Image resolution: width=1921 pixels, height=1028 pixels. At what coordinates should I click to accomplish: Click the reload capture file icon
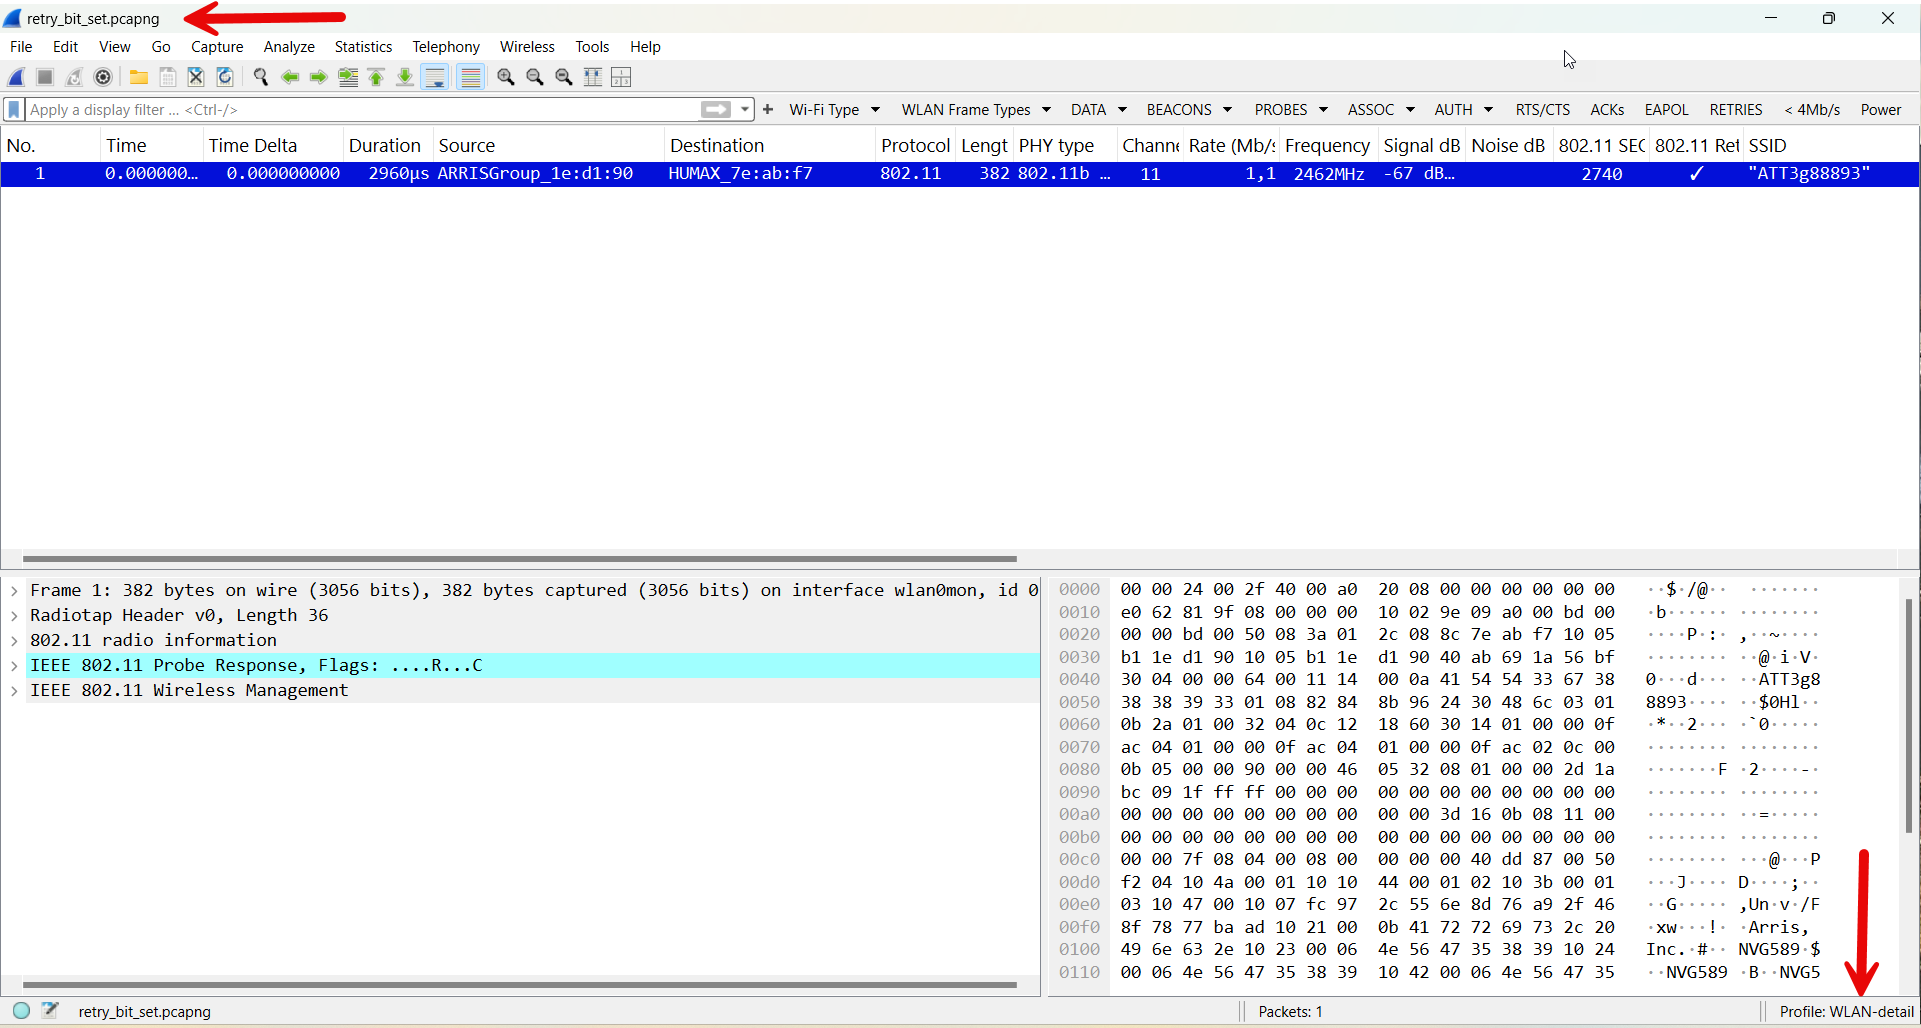[x=225, y=77]
